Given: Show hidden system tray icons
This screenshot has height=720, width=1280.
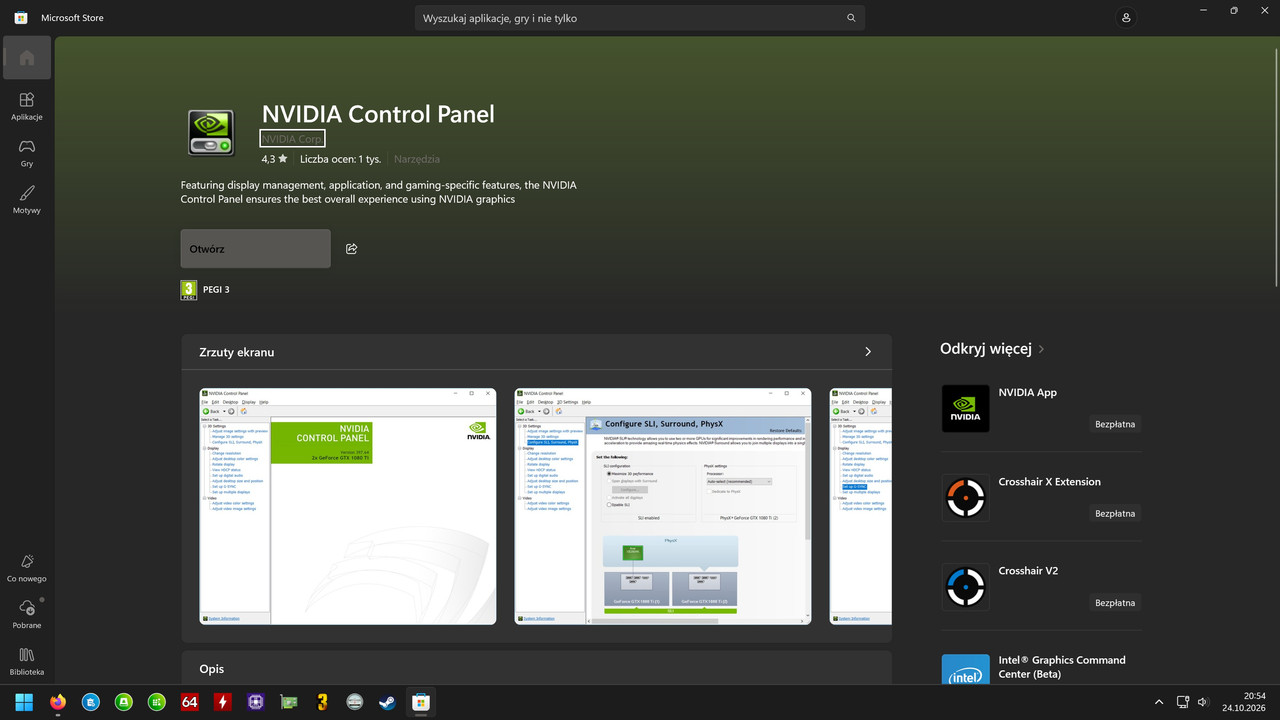Looking at the screenshot, I should (x=1159, y=702).
